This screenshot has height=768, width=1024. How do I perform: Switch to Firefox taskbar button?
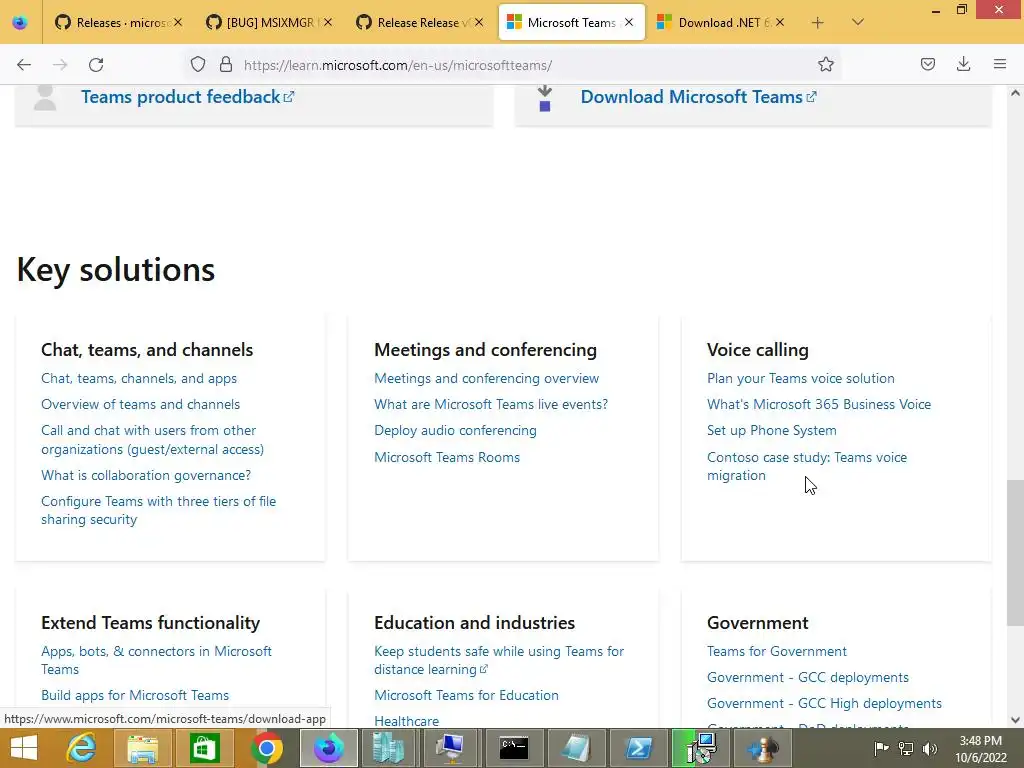pos(328,748)
